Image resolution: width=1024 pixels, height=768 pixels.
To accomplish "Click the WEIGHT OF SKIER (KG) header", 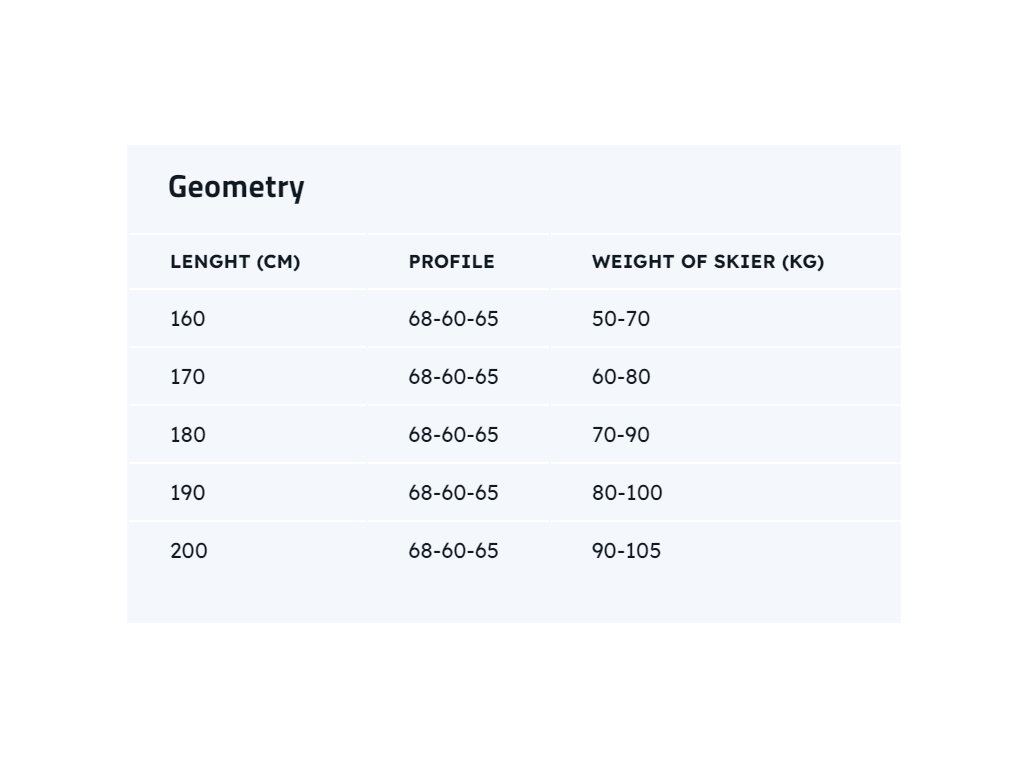I will click(x=707, y=262).
